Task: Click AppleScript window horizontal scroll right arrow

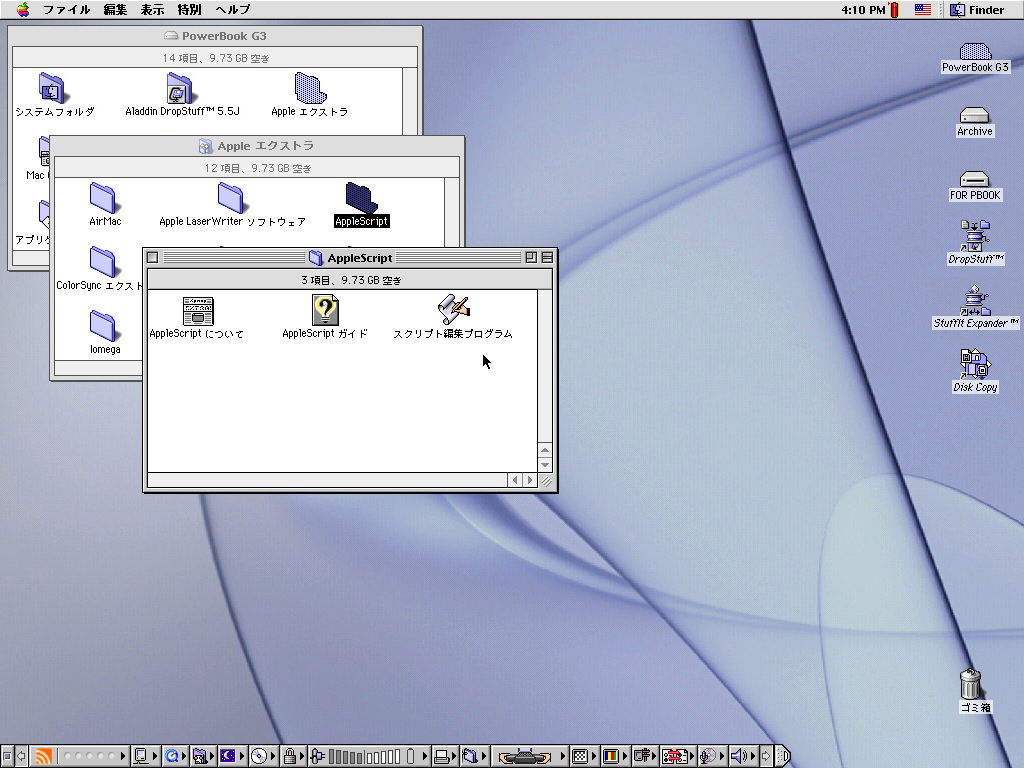Action: coord(530,481)
